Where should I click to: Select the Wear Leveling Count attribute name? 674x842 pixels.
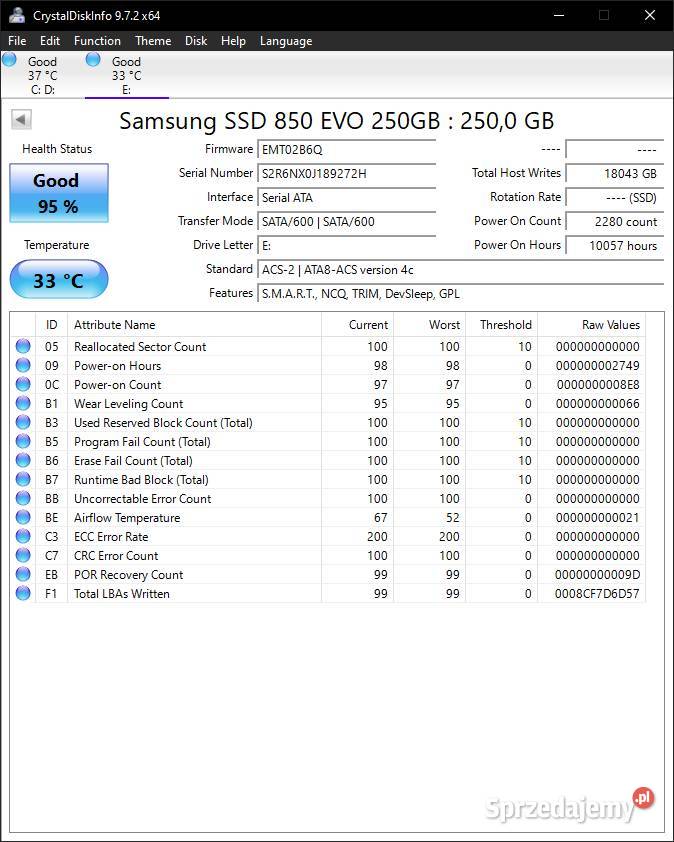point(129,404)
